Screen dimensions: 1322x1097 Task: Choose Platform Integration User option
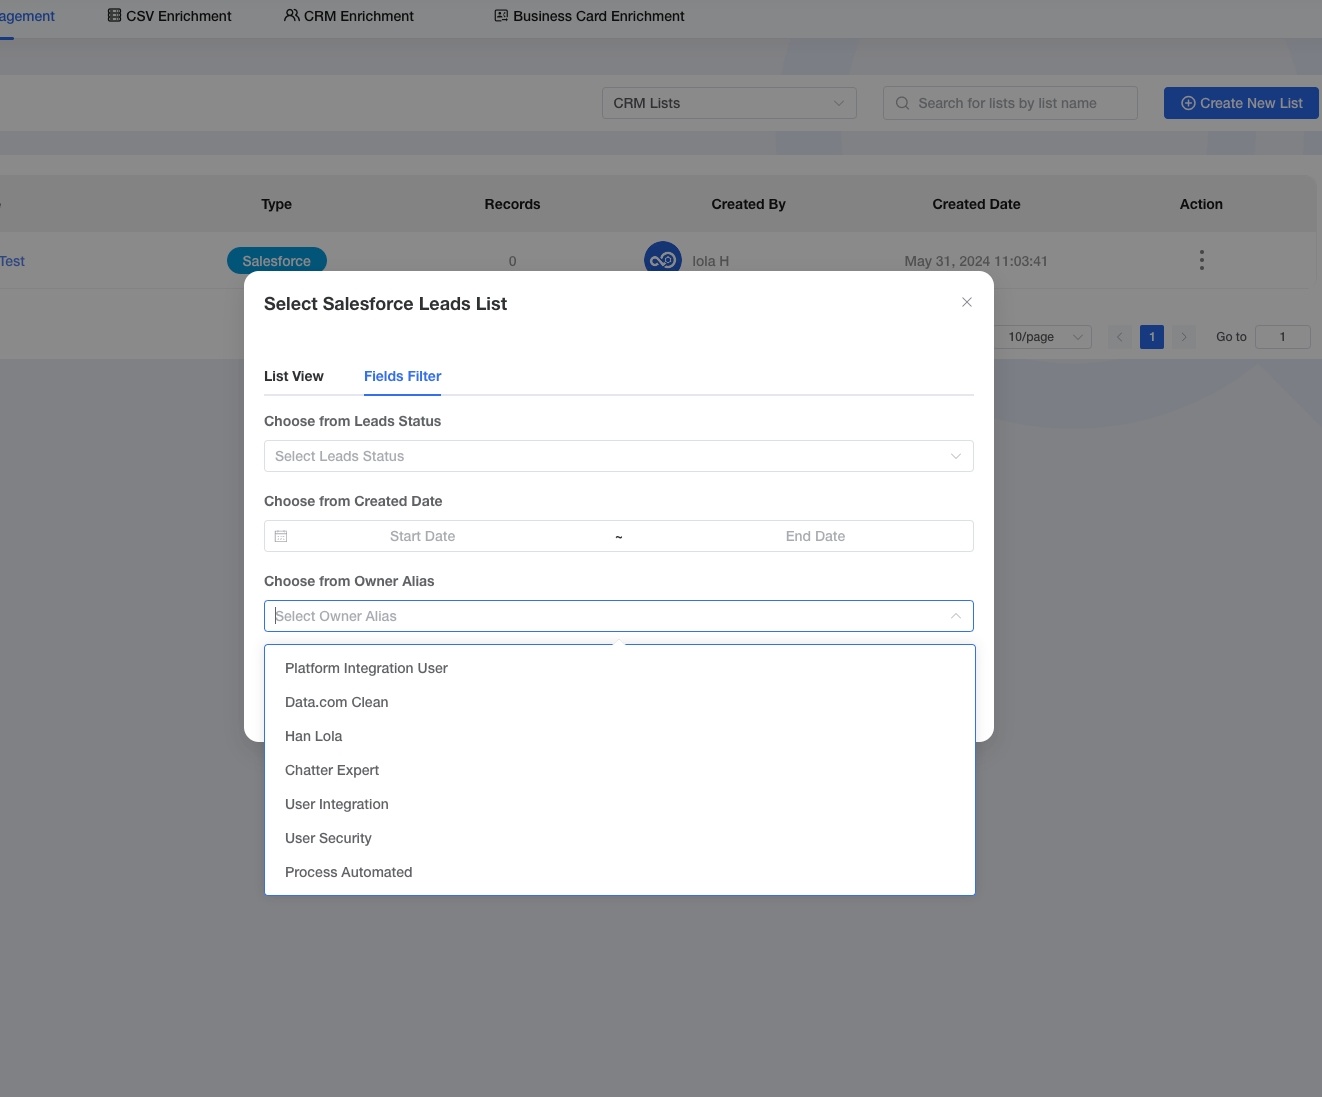pyautogui.click(x=619, y=668)
